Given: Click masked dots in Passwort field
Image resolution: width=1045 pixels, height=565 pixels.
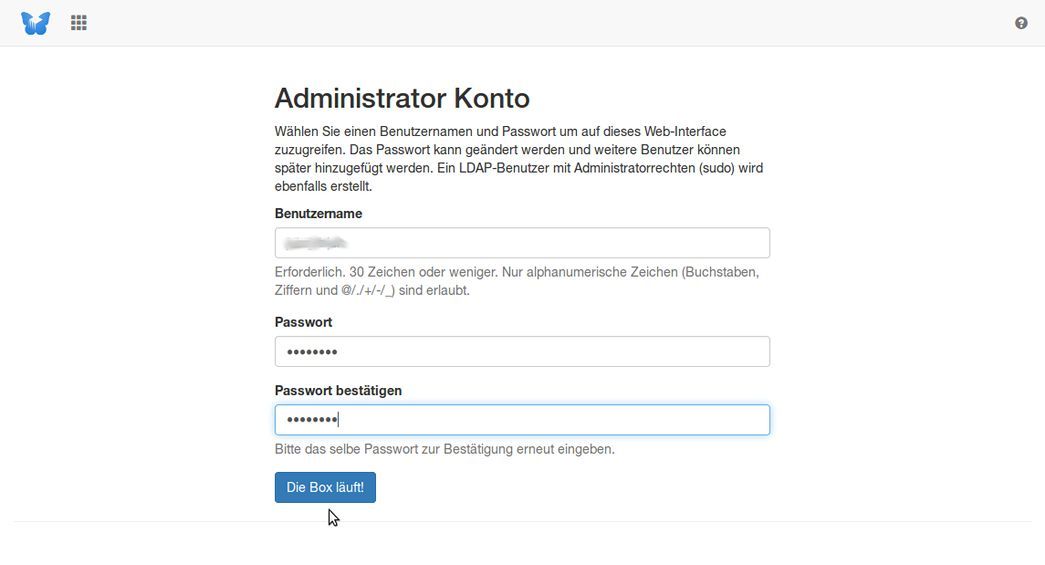Looking at the screenshot, I should tap(312, 352).
